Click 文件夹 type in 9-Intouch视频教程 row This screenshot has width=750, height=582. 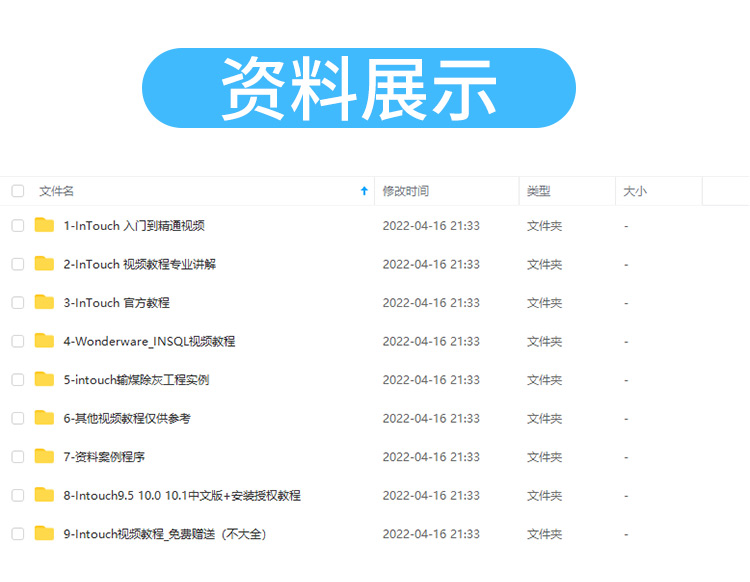544,534
